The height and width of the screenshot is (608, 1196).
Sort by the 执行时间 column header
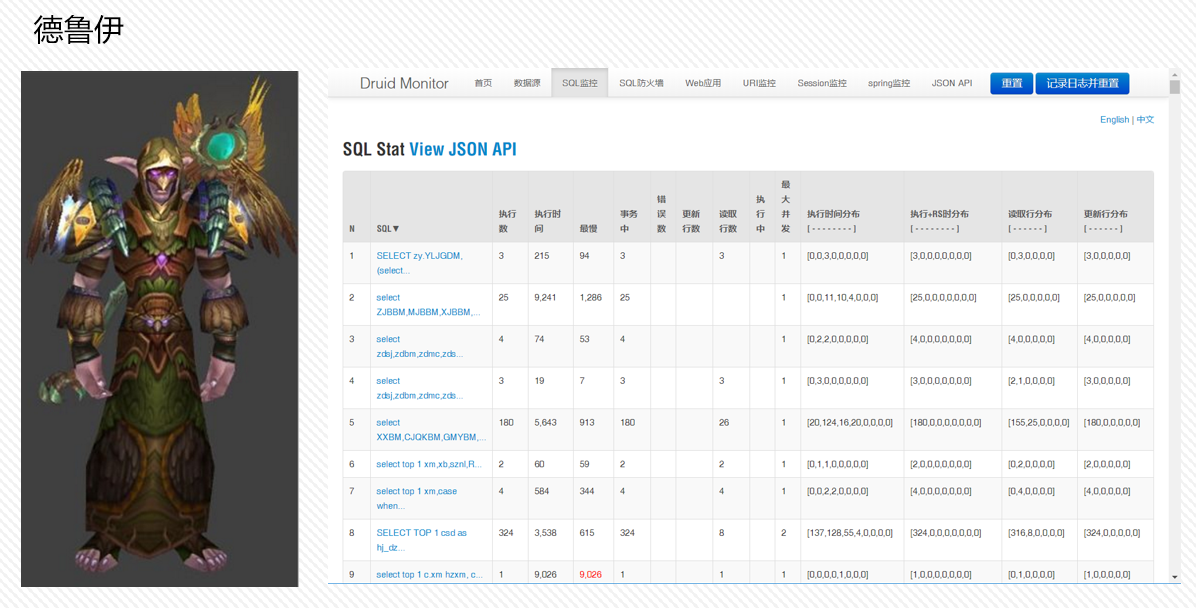coord(548,221)
